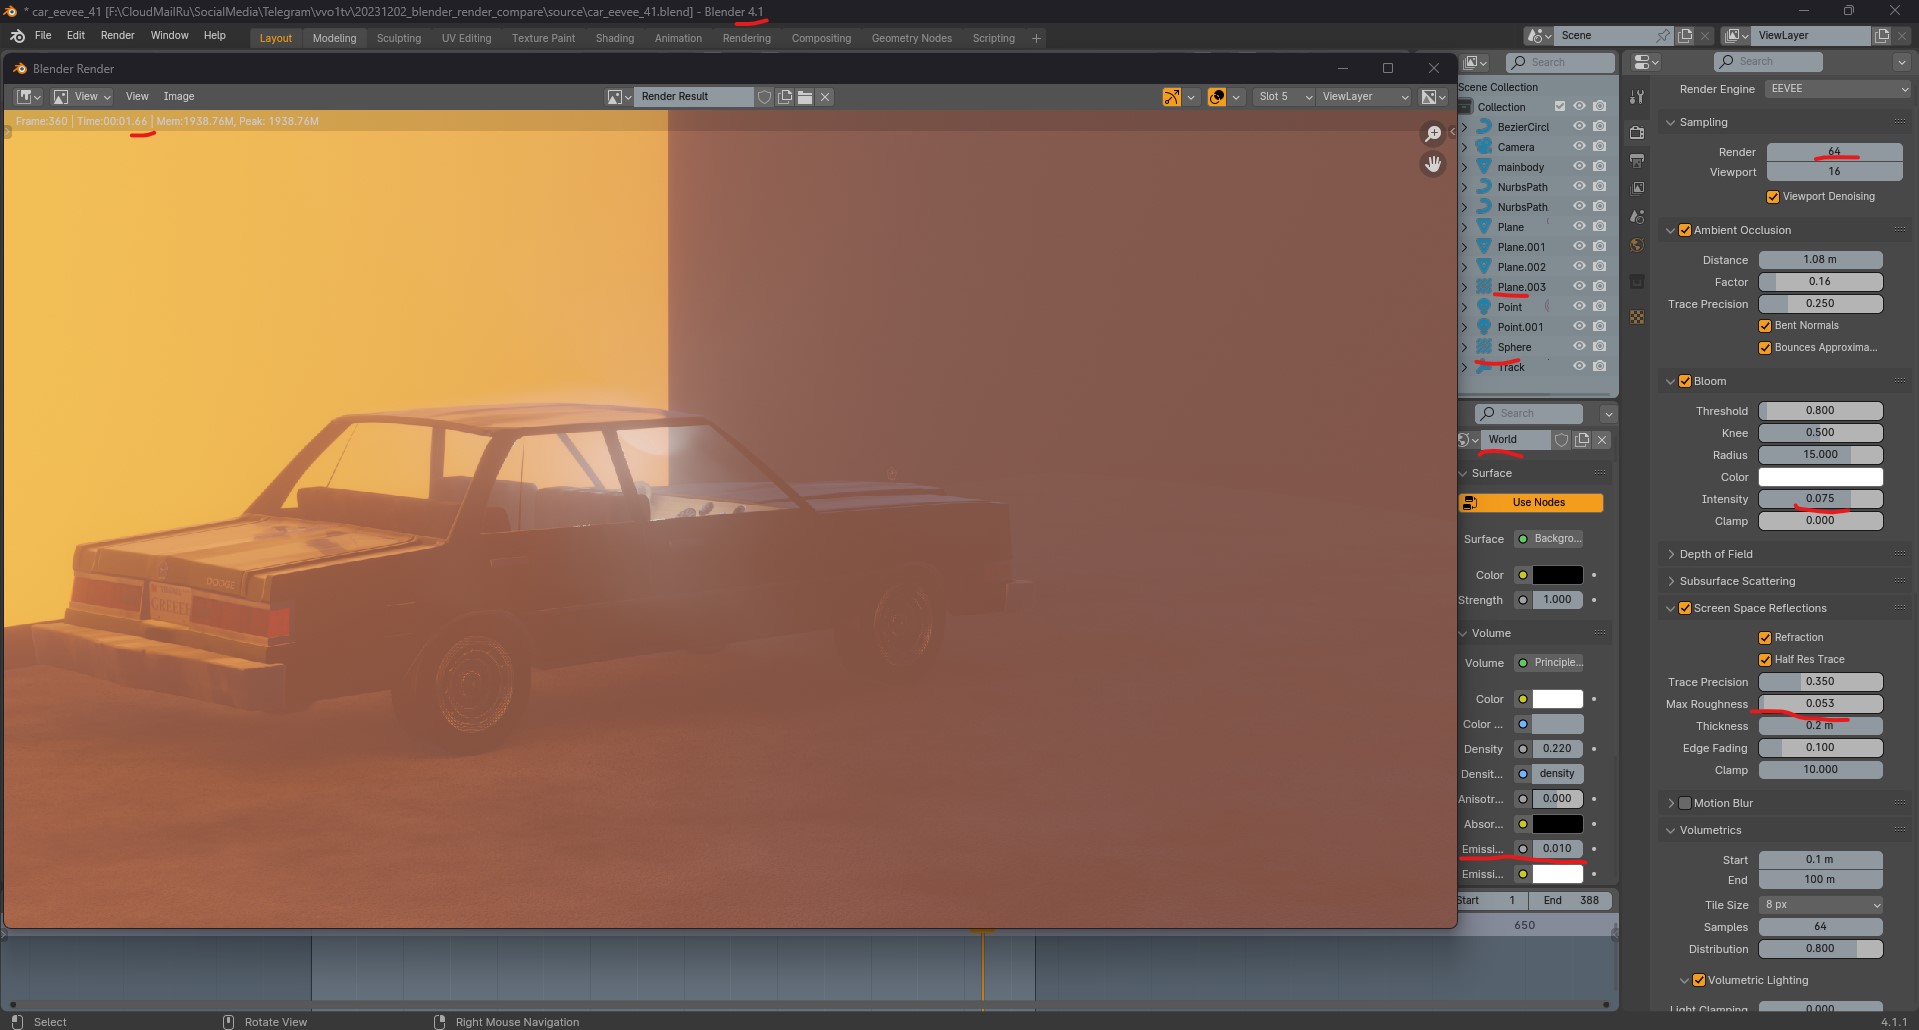Click the pan hand gizmo in render view
Viewport: 1919px width, 1030px height.
coord(1433,164)
